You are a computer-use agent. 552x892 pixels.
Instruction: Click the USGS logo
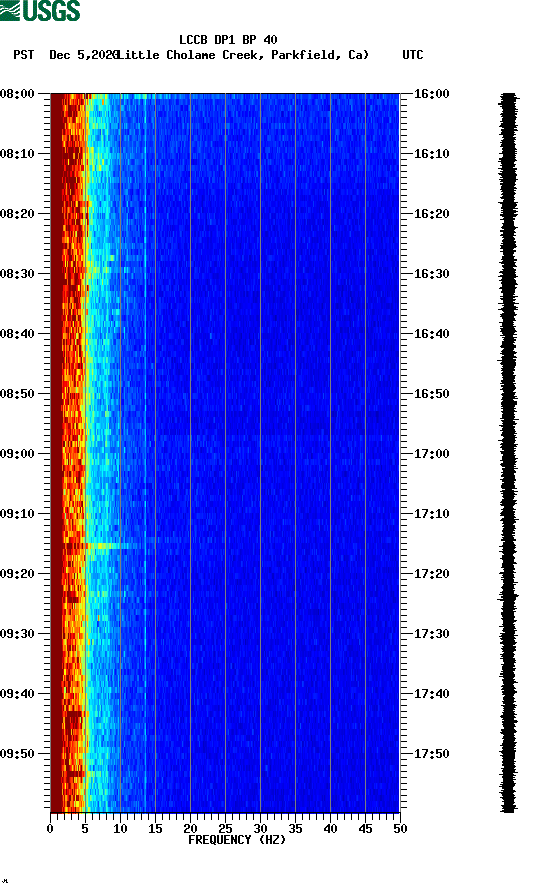40,11
